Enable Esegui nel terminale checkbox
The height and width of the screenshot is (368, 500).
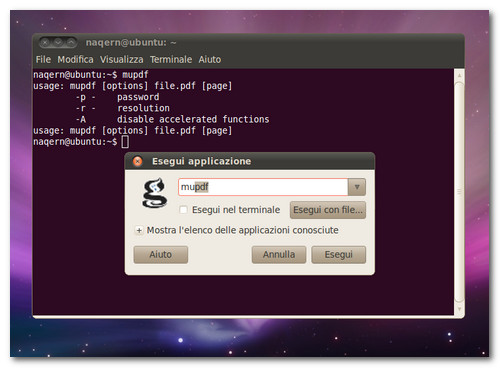tap(183, 210)
